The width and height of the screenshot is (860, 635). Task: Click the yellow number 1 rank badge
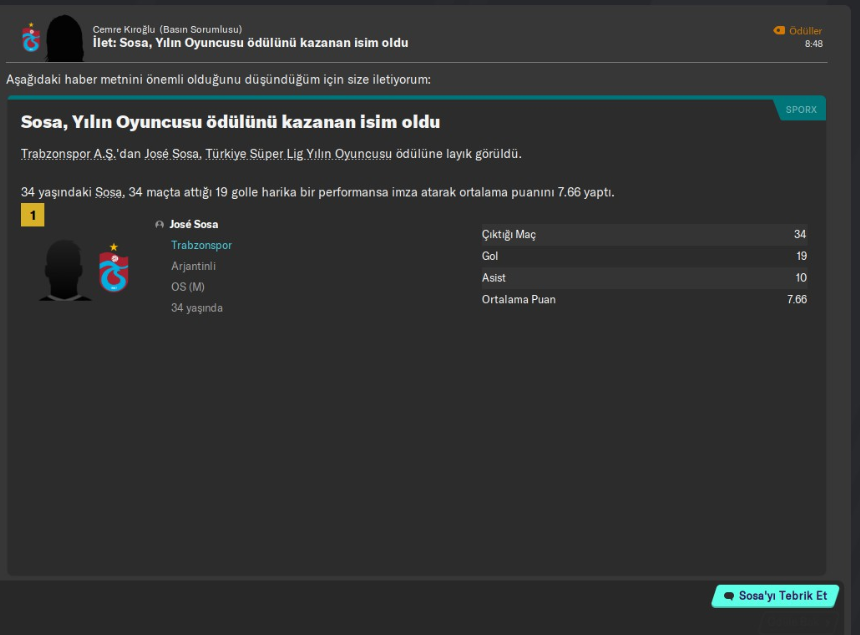point(32,215)
